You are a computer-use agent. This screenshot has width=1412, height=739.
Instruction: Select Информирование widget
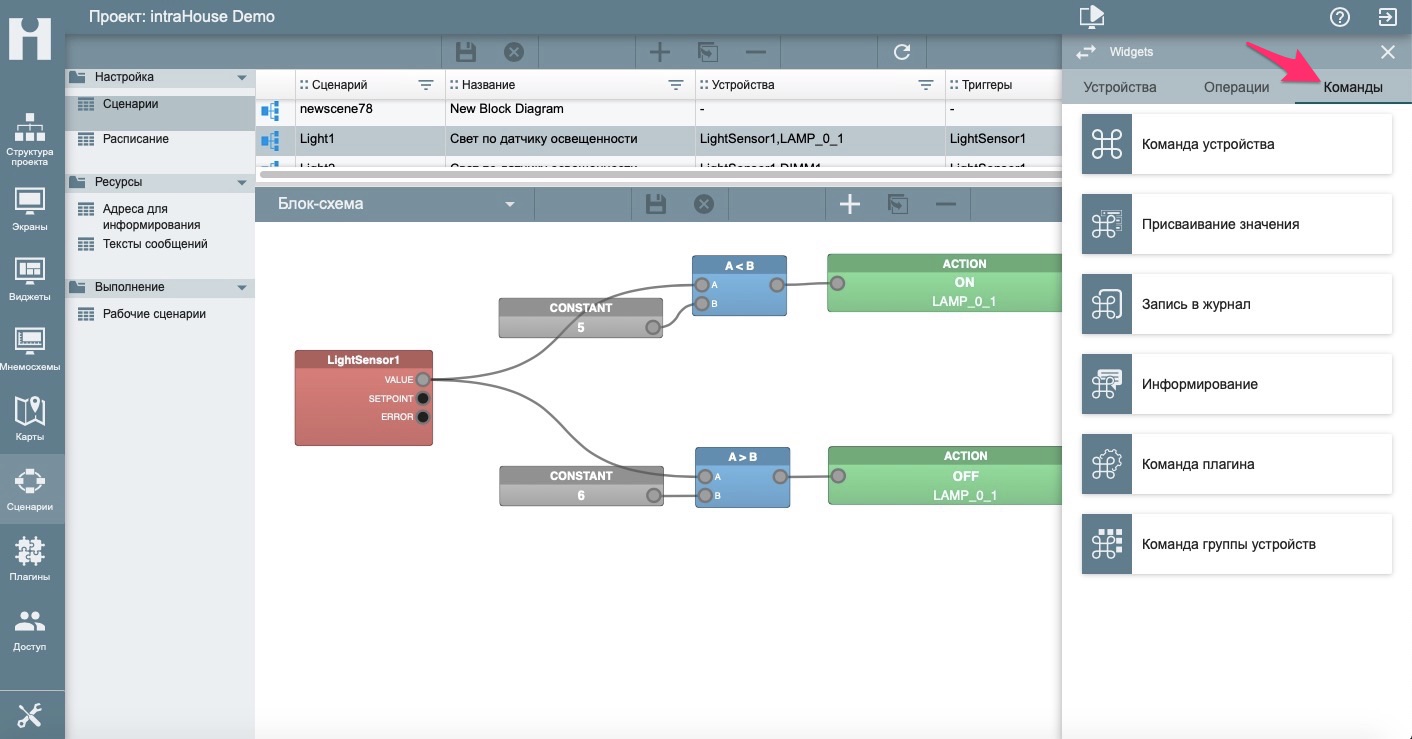pos(1237,384)
